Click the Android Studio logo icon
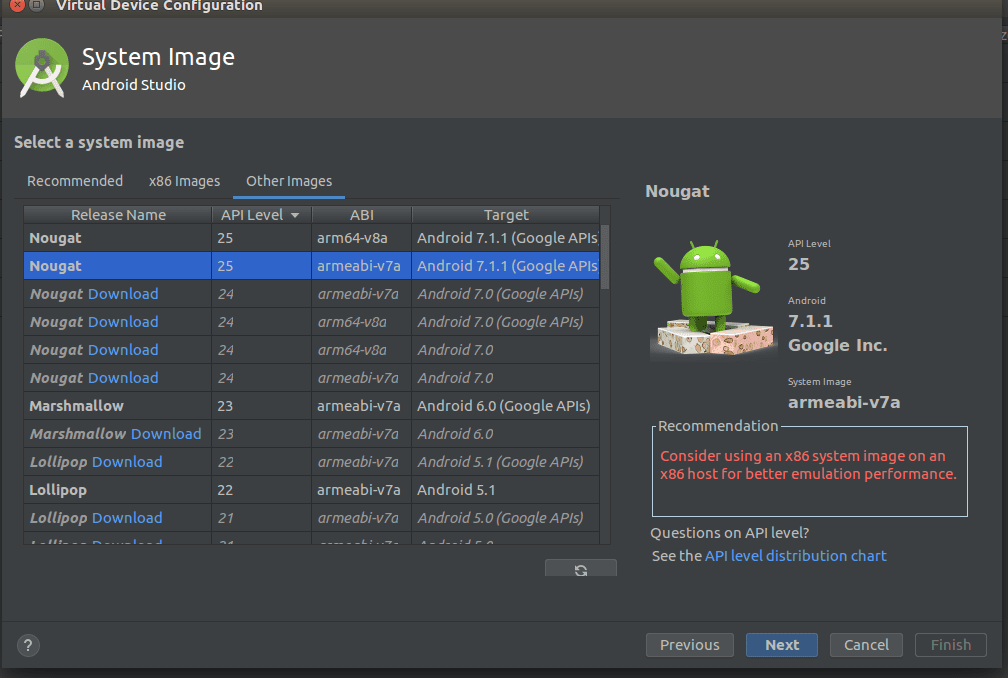1008x678 pixels. 42,68
